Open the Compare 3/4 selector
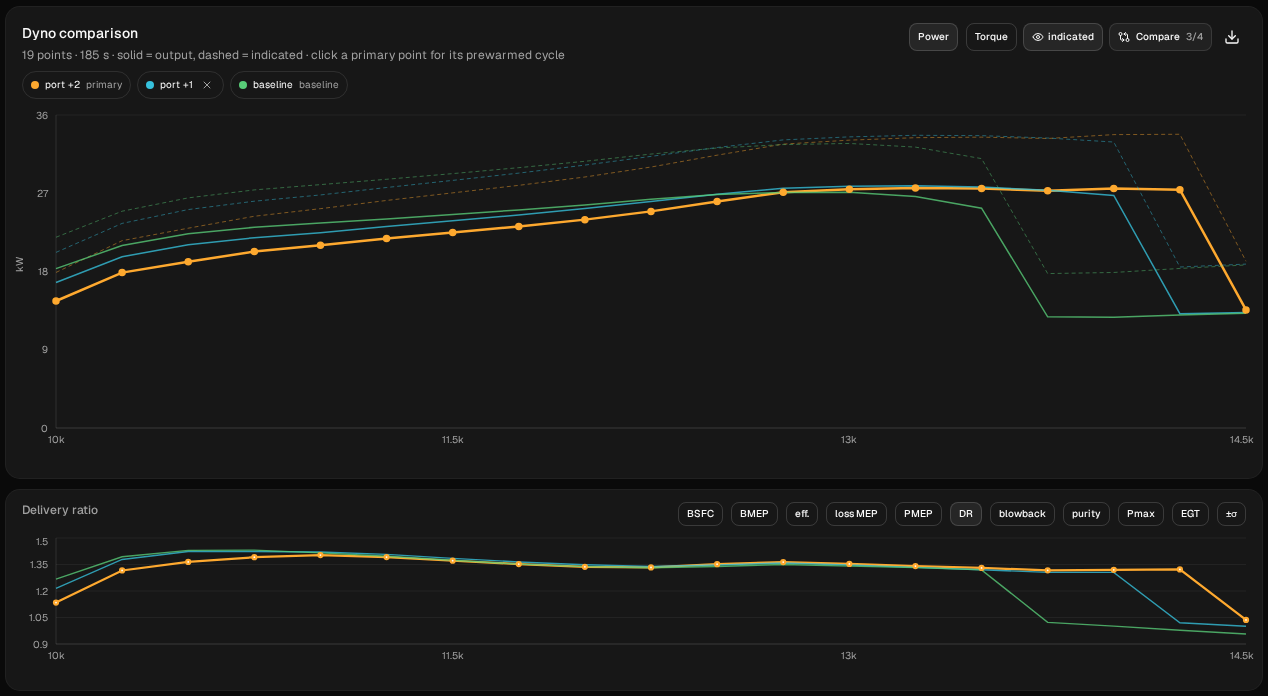This screenshot has height=696, width=1268. (1161, 37)
